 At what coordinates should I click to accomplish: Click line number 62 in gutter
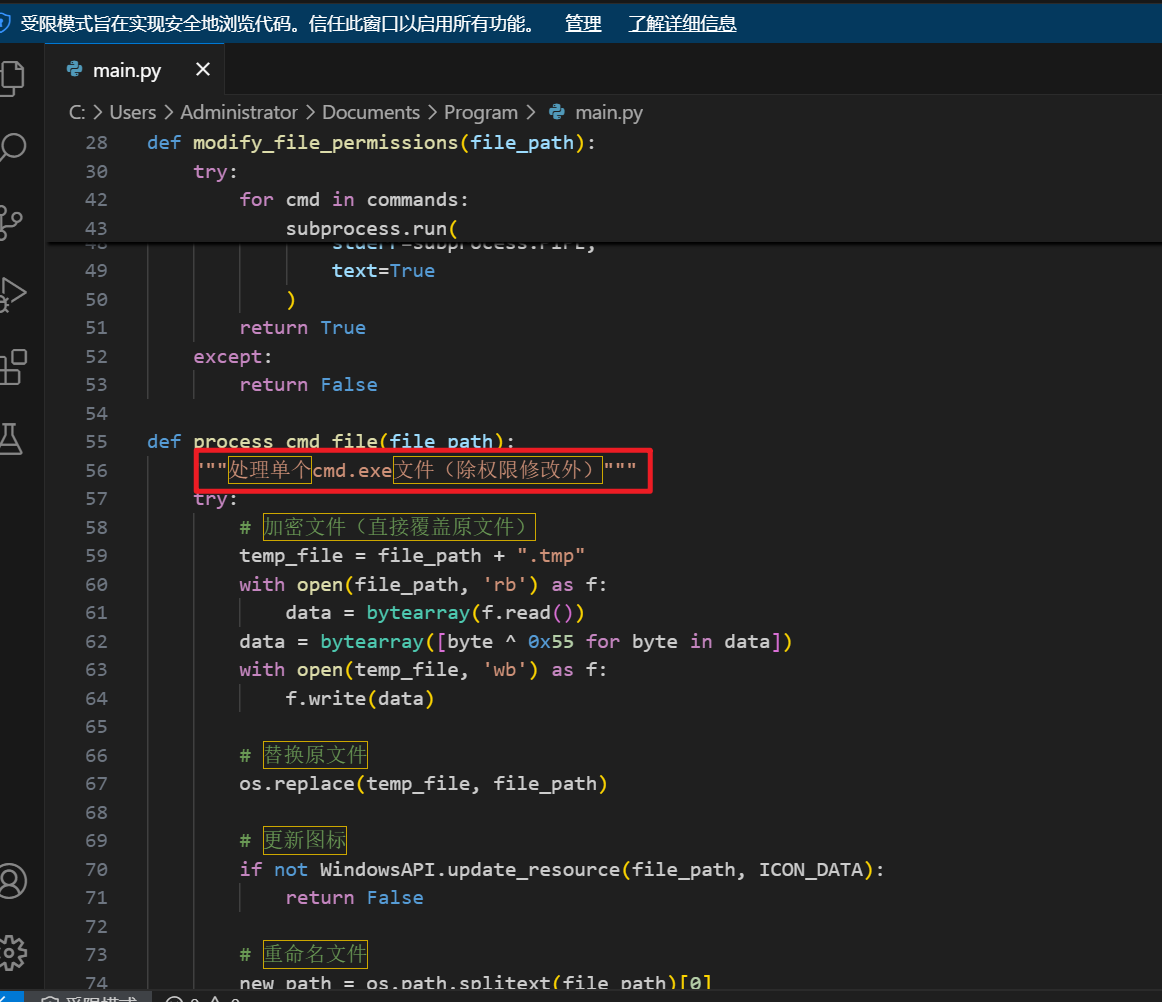(x=96, y=642)
